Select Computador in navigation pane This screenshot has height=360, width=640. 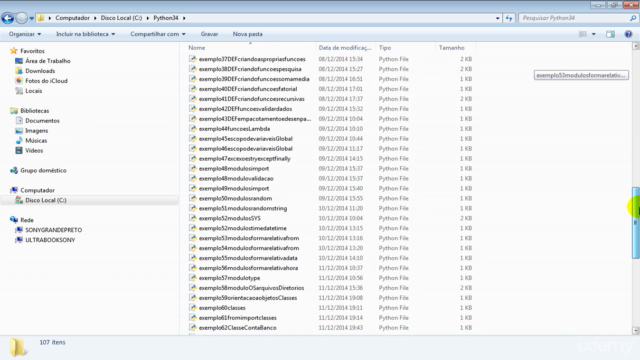tap(38, 190)
